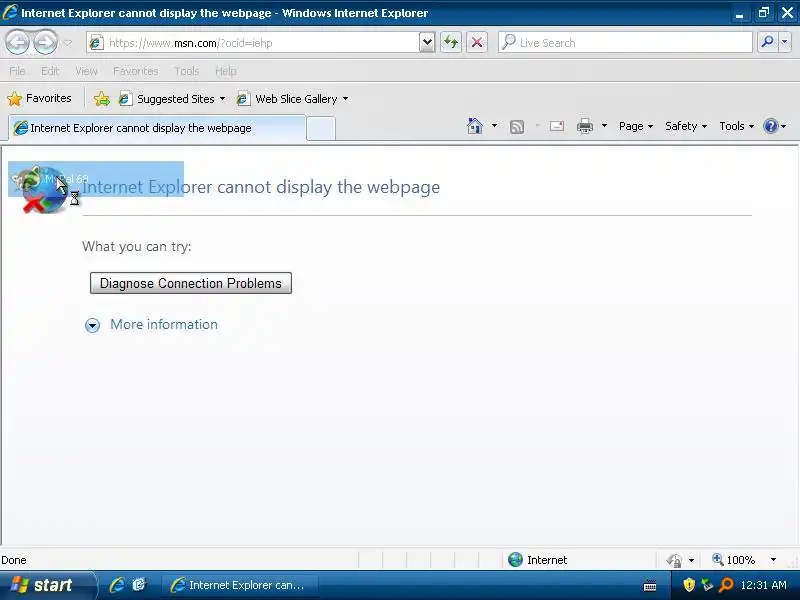Click the Show Desktop Quick Launch icon
The image size is (800, 600).
coord(139,585)
